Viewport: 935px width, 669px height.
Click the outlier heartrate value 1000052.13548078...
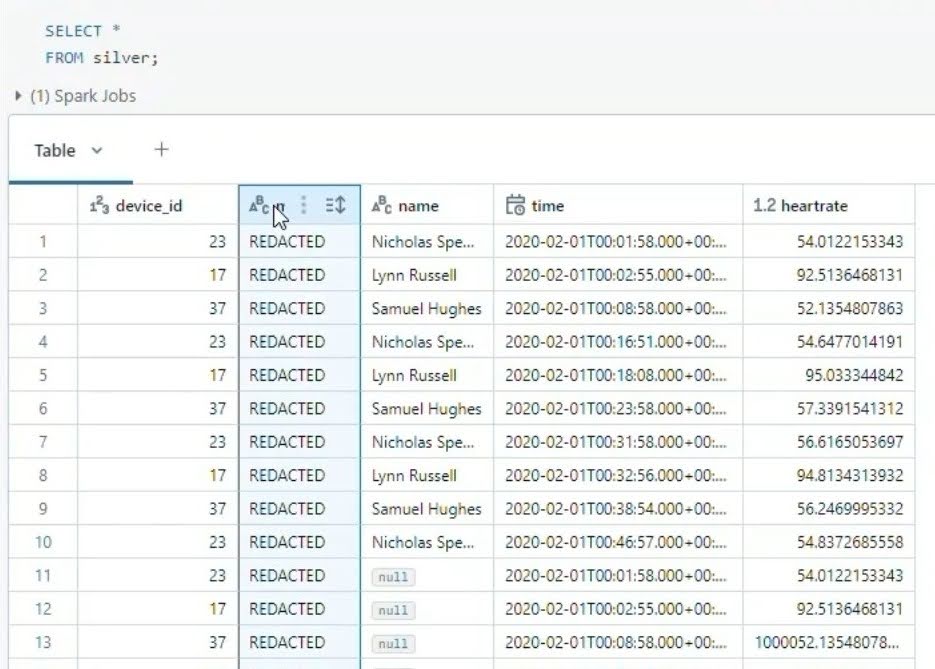click(x=826, y=642)
